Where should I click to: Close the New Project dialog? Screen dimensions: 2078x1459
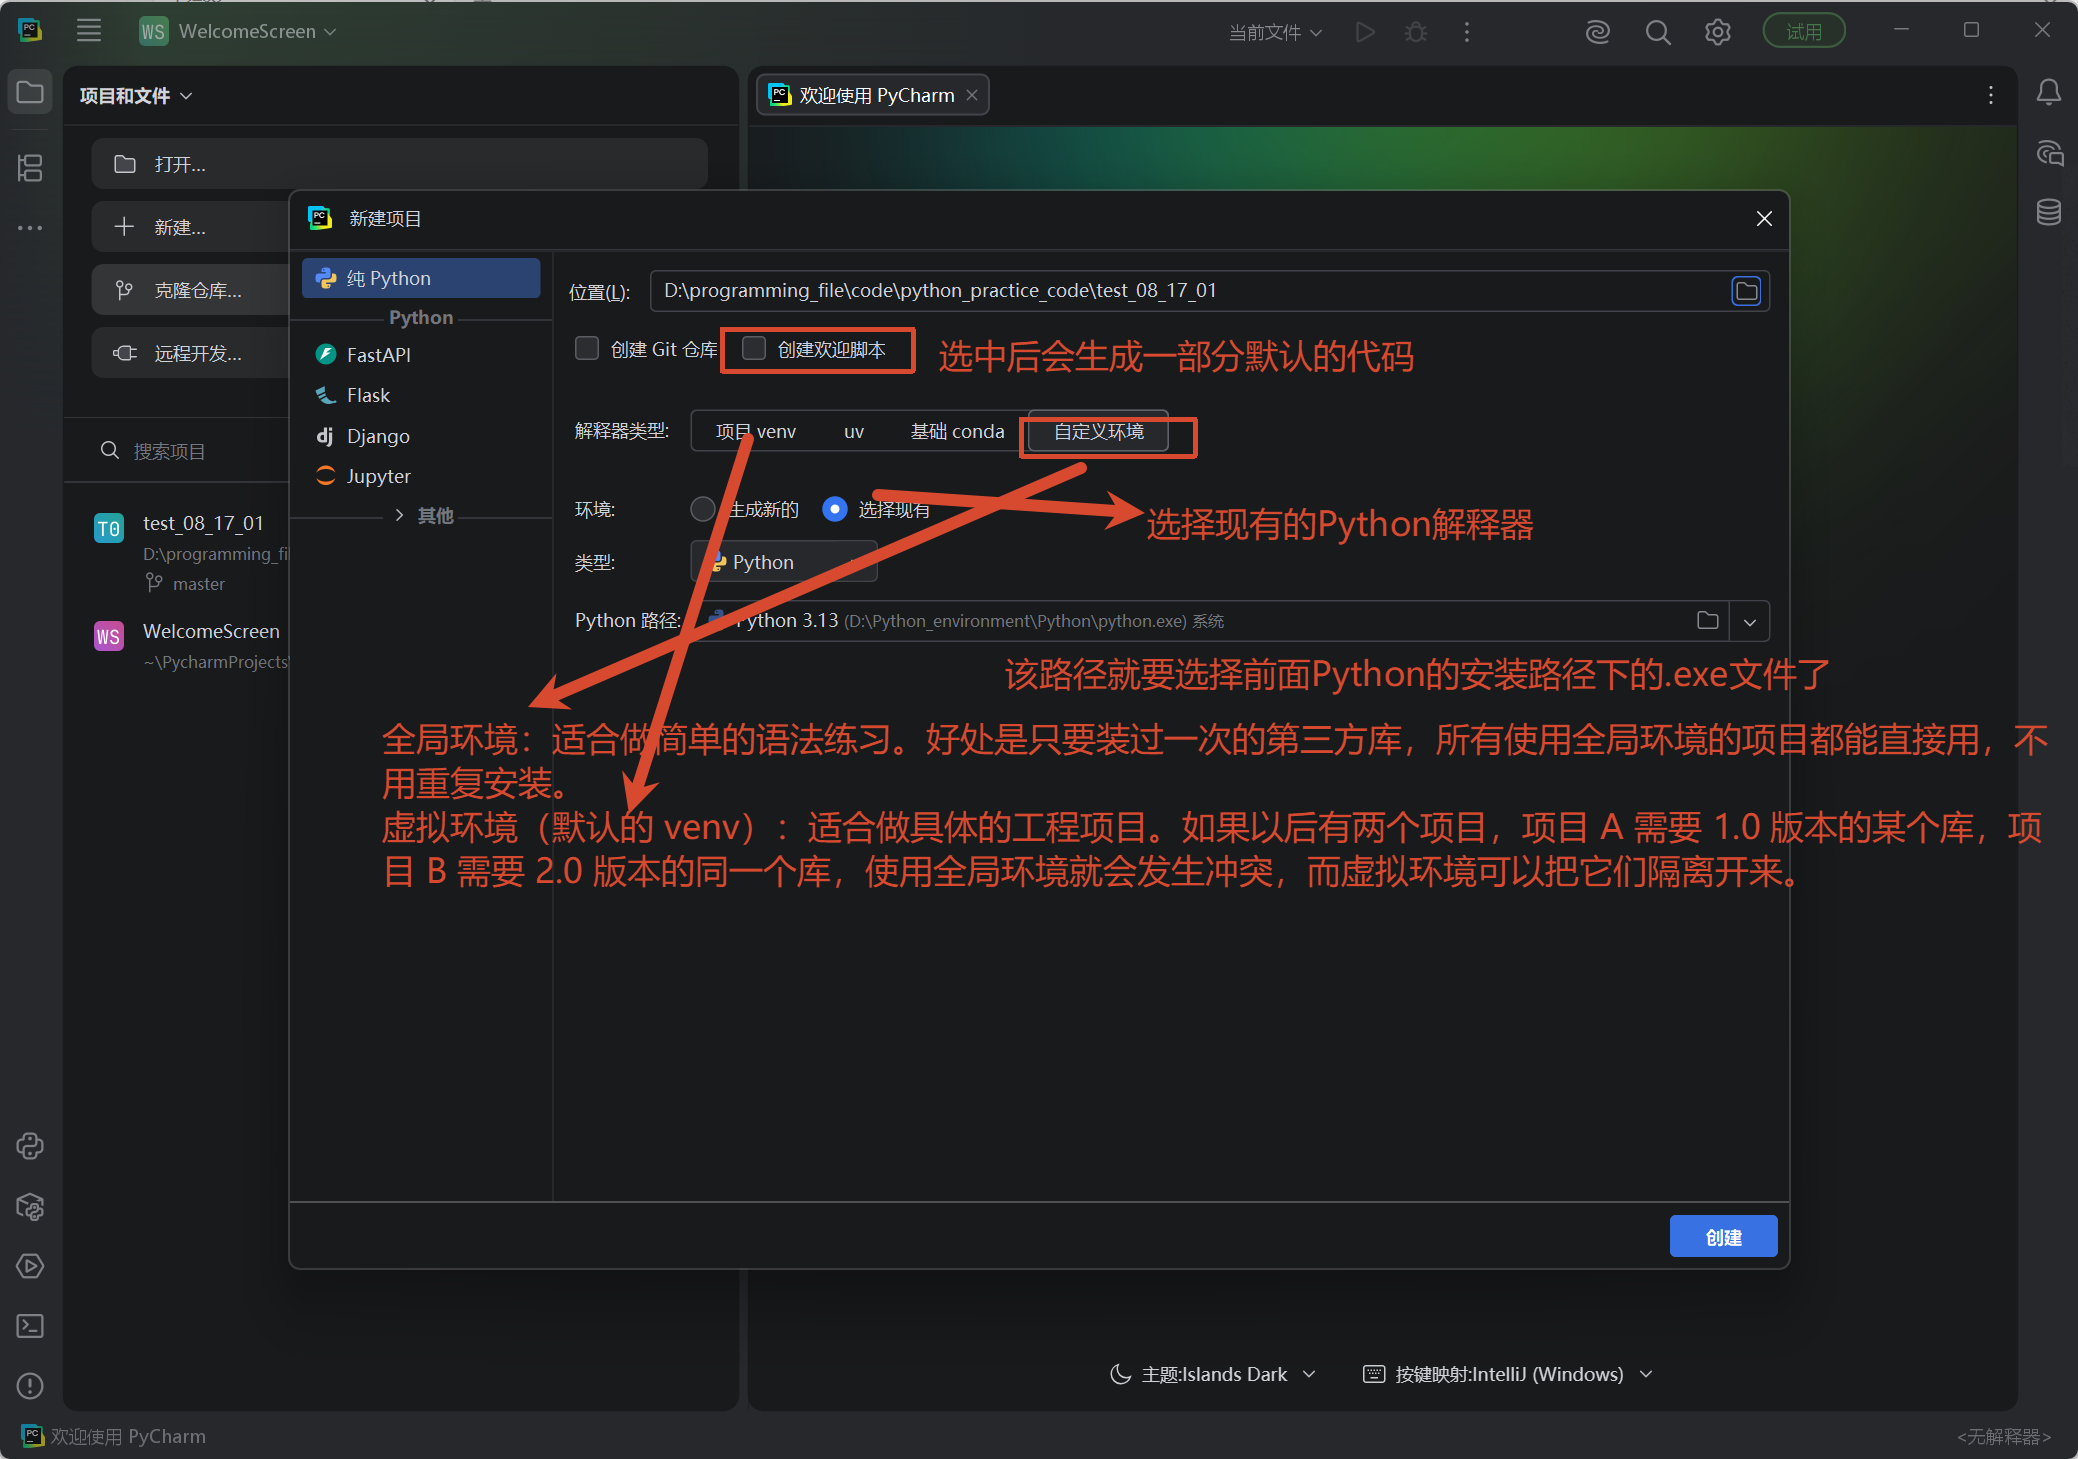[x=1764, y=218]
